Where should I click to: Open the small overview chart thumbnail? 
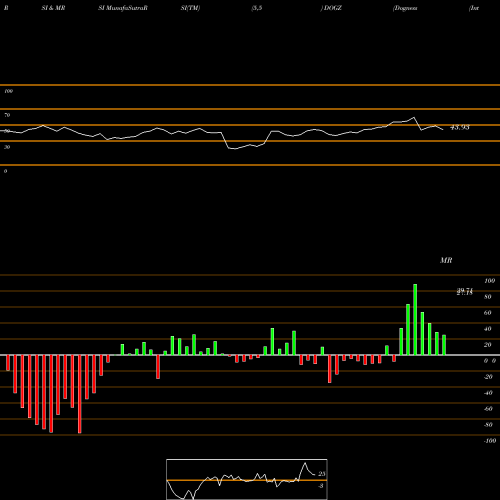pos(247,479)
